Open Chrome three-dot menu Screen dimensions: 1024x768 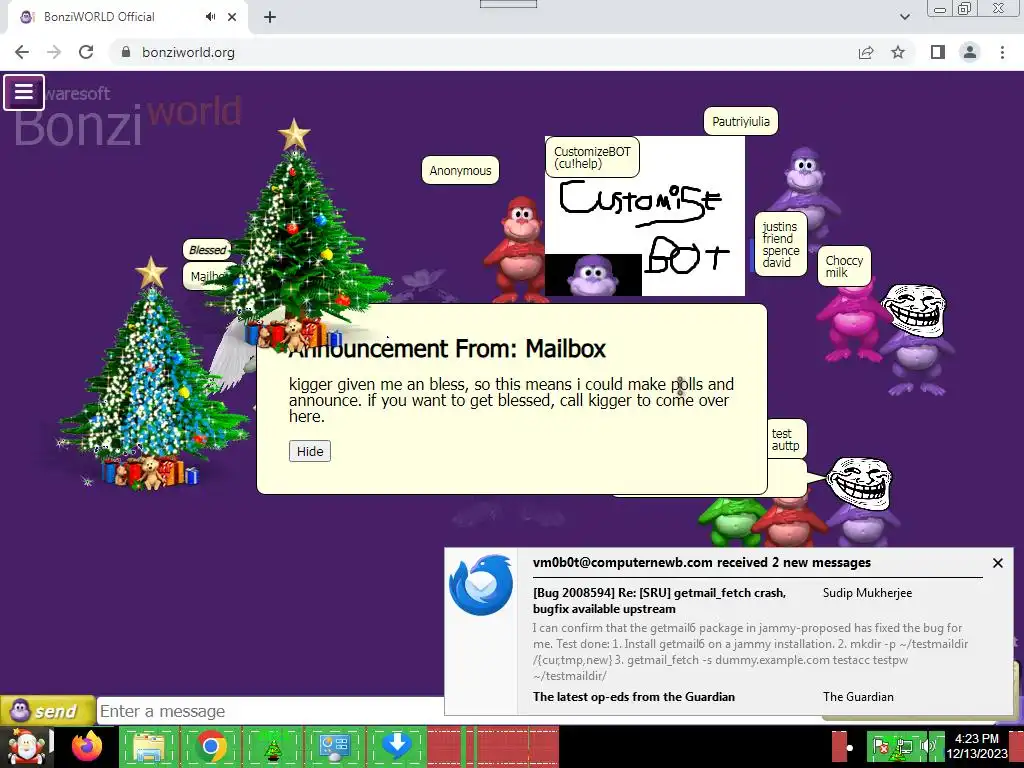tap(1002, 52)
